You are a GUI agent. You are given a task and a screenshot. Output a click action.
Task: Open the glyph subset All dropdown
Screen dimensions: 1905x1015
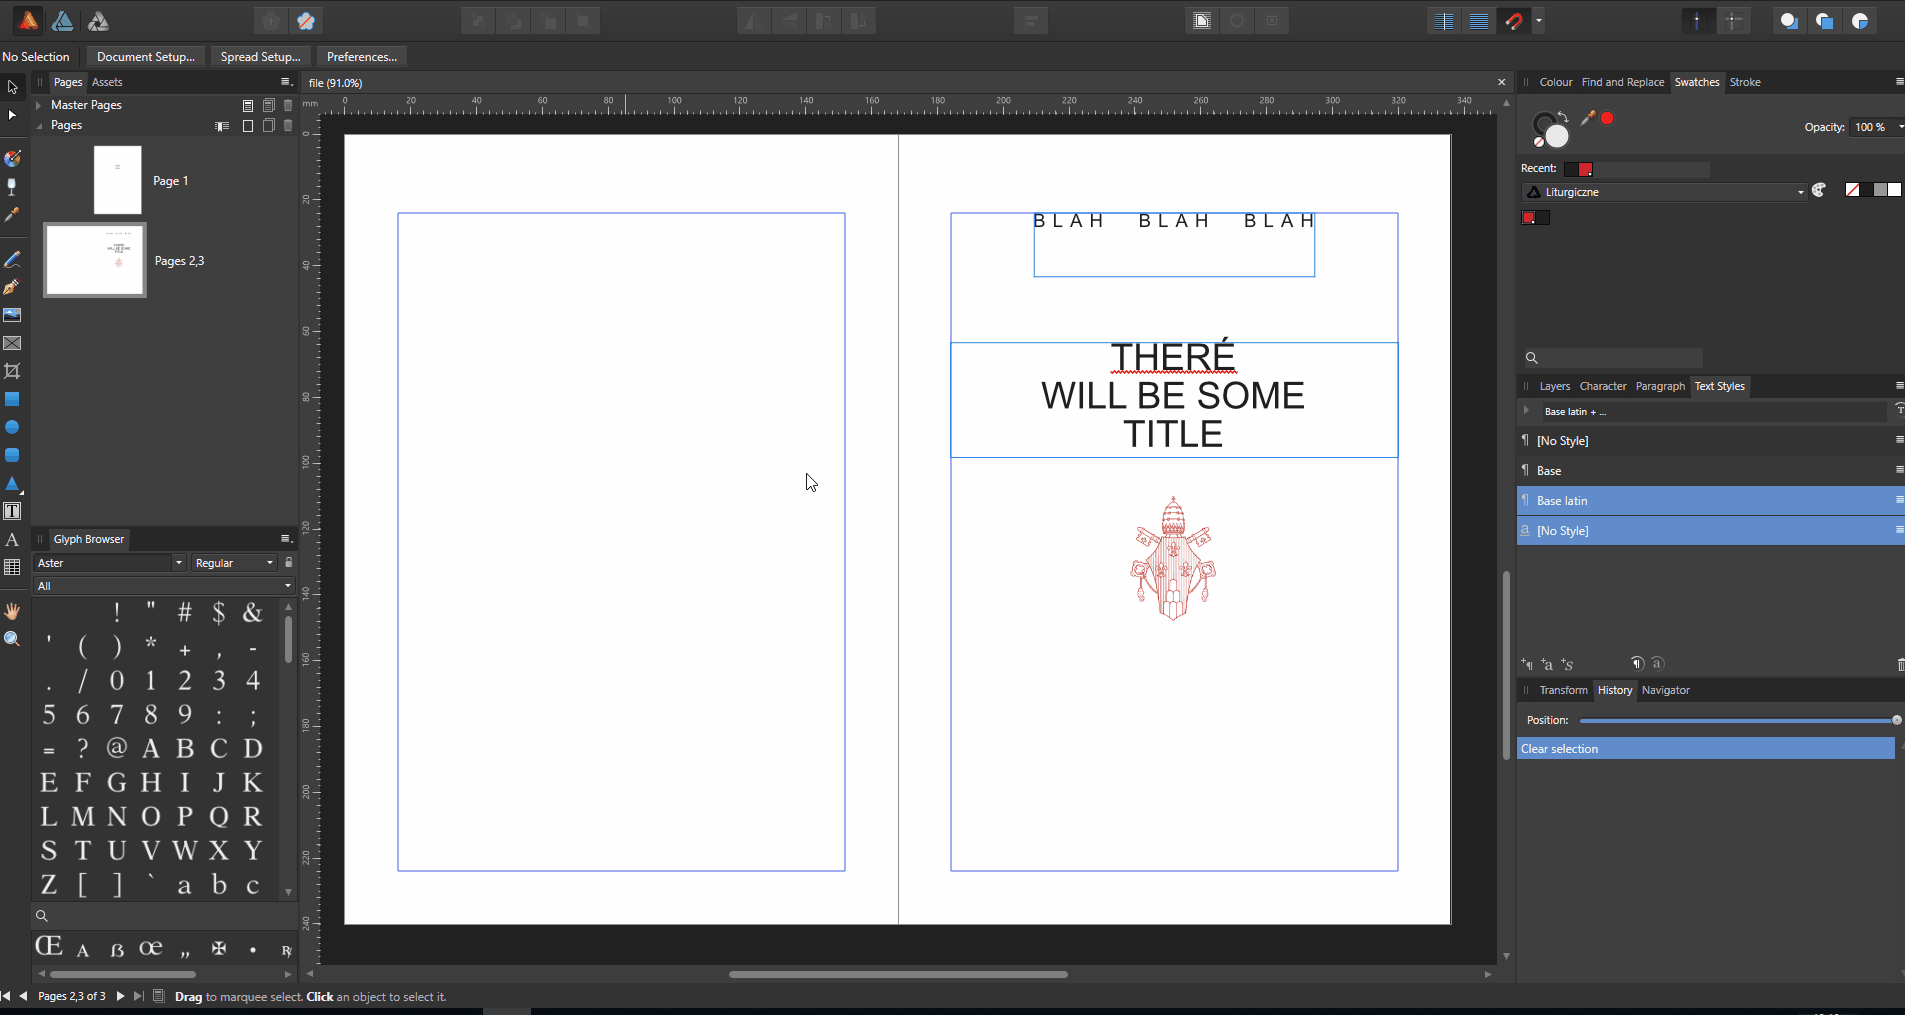(x=164, y=586)
